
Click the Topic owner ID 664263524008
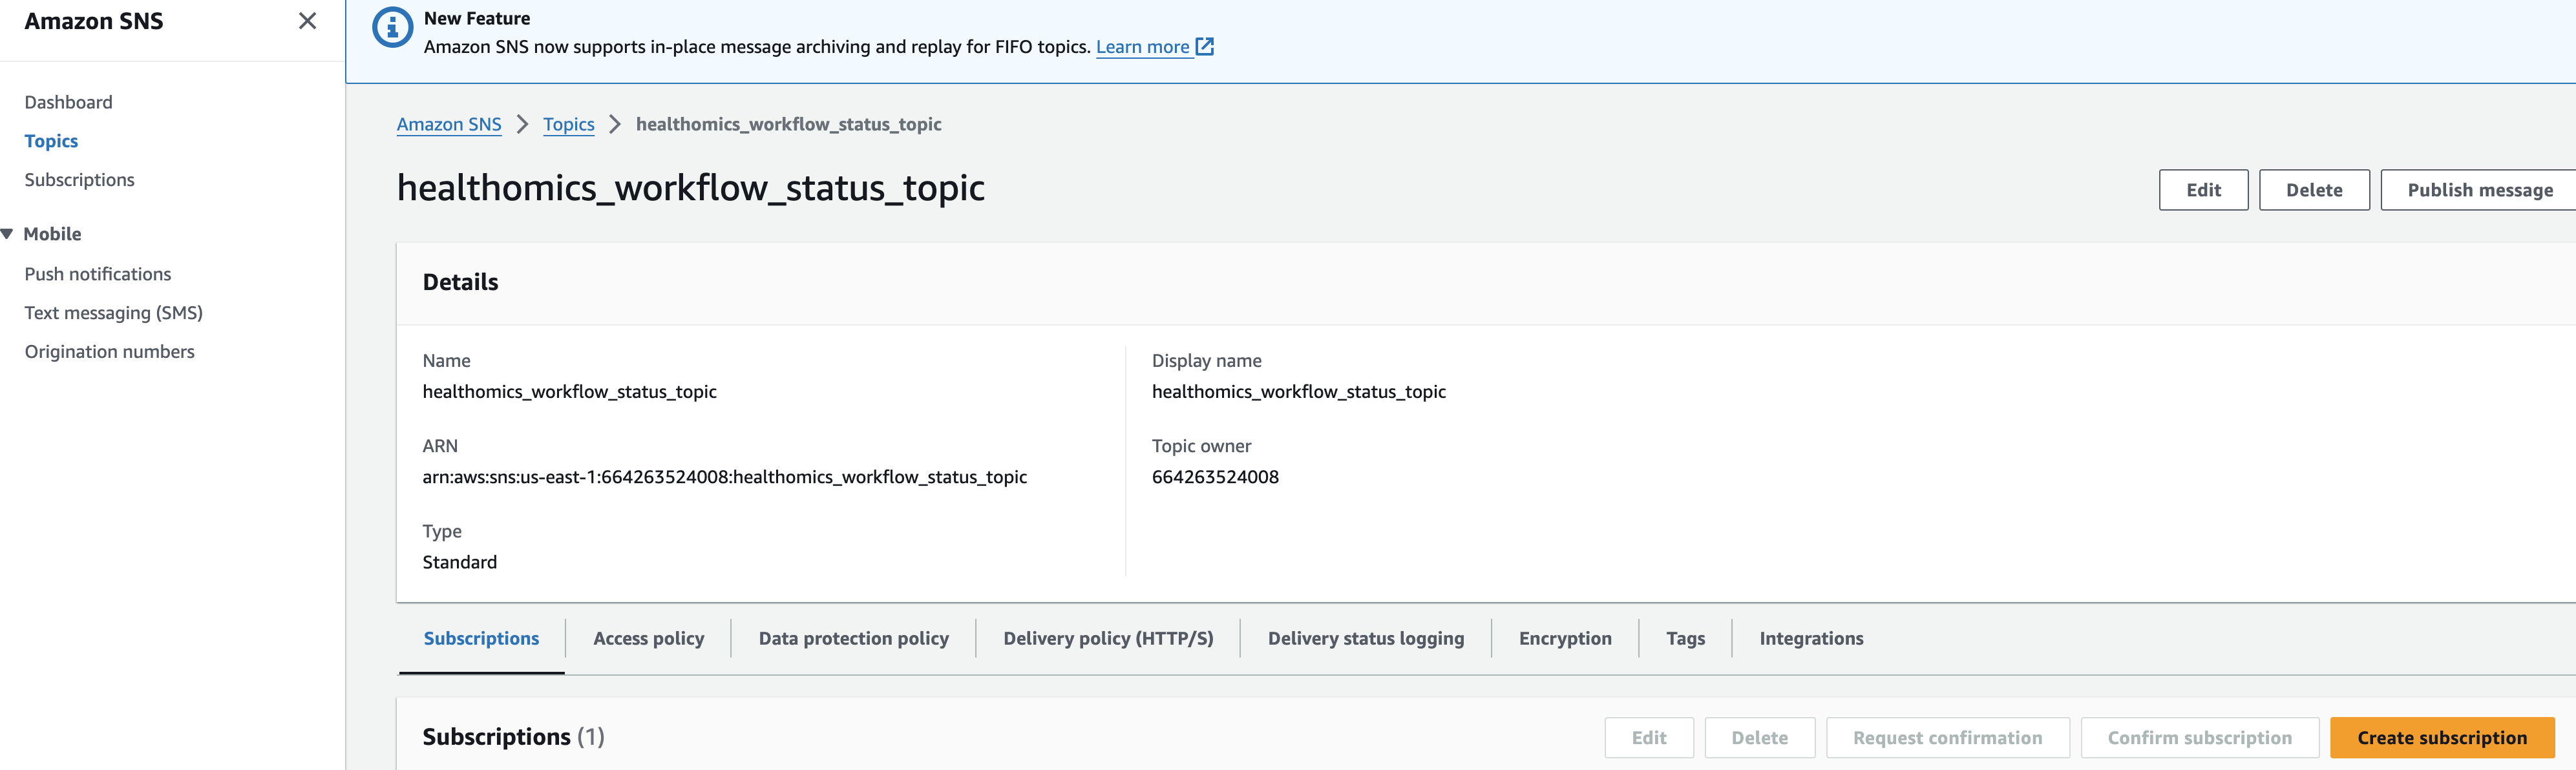[1215, 477]
